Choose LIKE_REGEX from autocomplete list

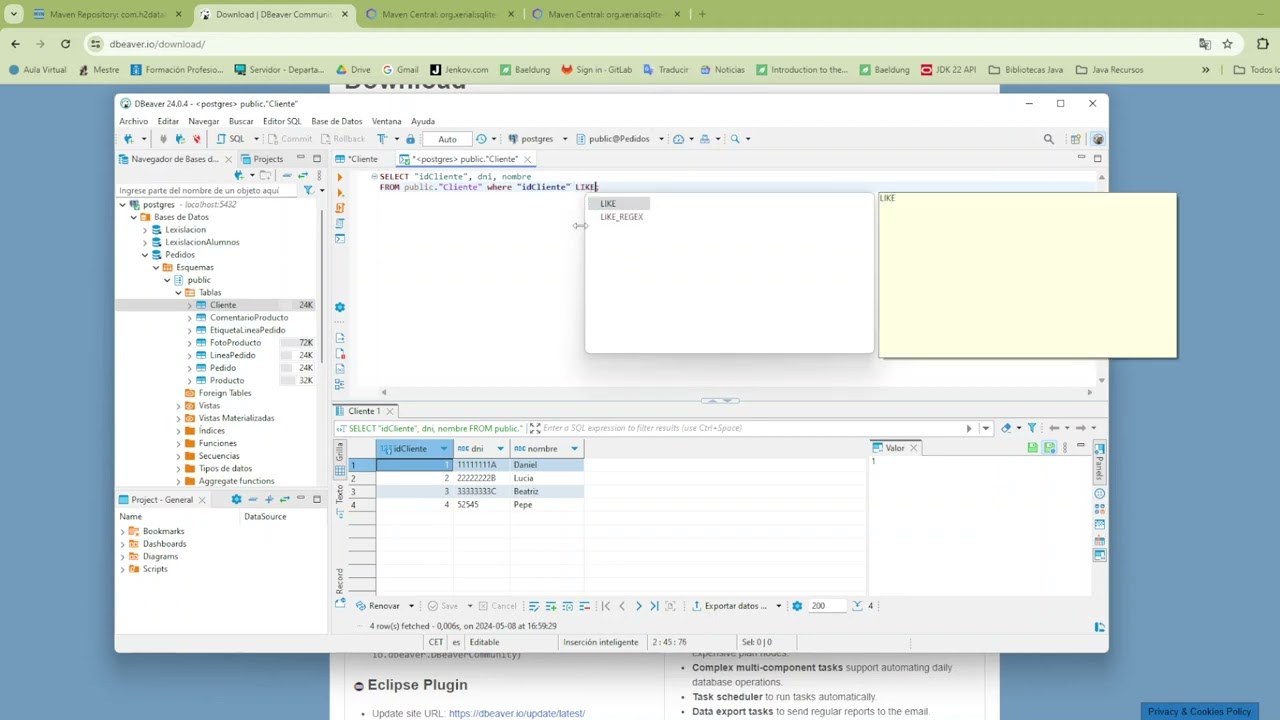(x=621, y=217)
